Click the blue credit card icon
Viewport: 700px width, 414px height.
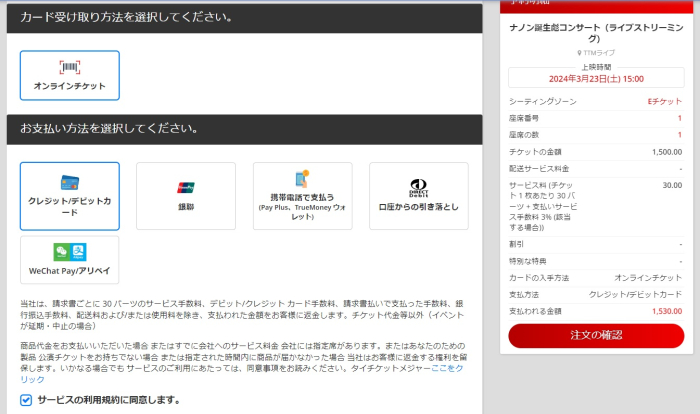click(70, 182)
